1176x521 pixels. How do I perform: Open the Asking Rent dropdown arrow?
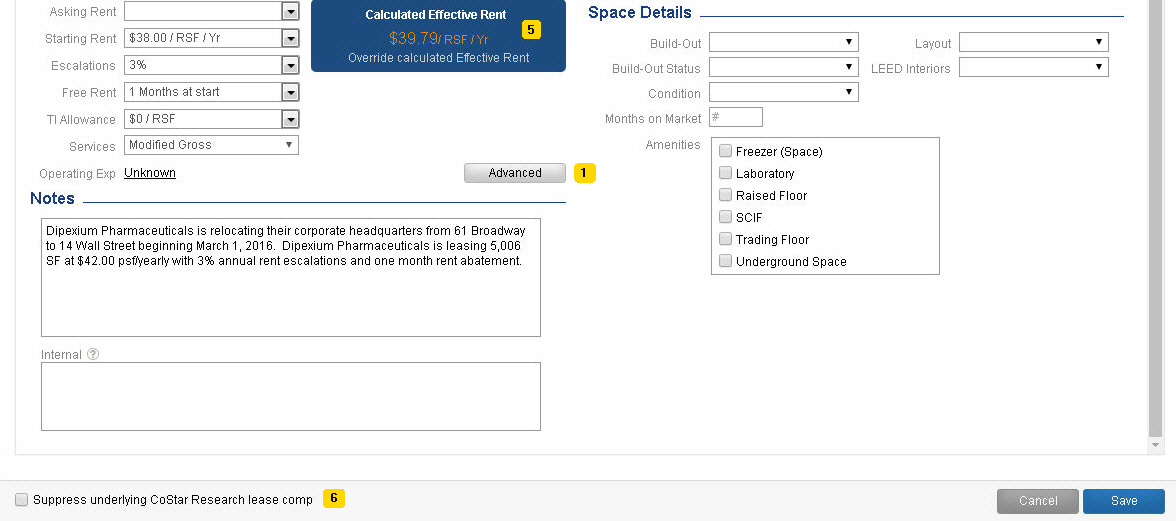tap(290, 11)
